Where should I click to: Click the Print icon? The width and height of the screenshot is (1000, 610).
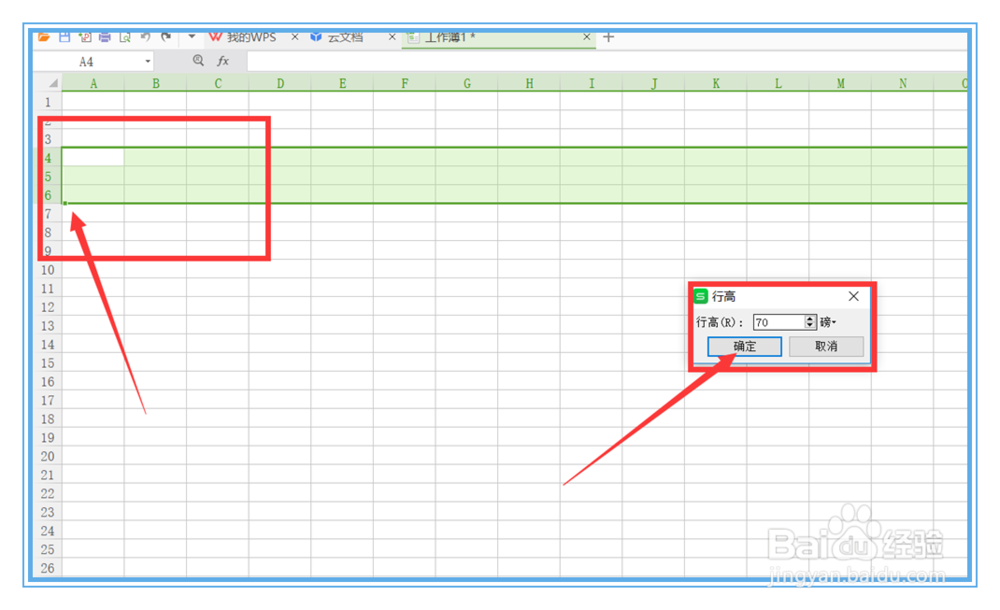pos(105,37)
